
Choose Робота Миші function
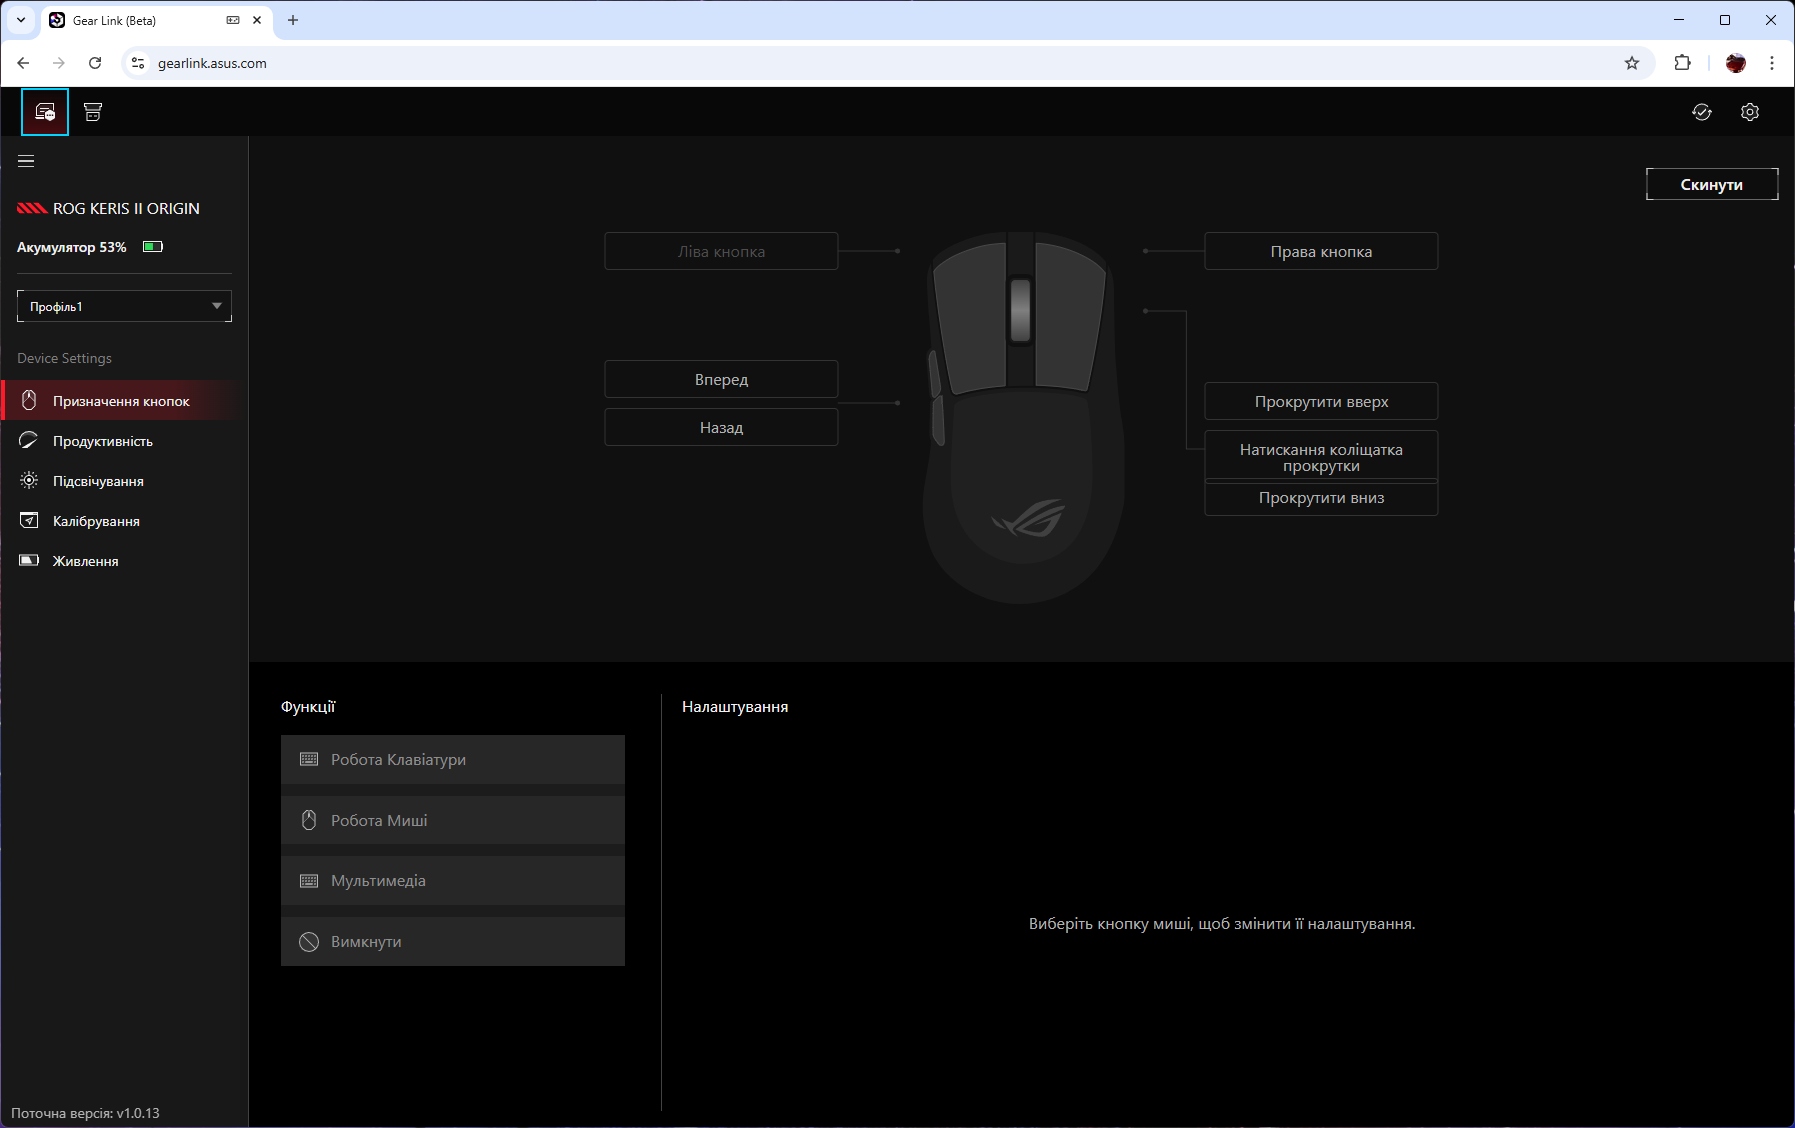pyautogui.click(x=453, y=820)
